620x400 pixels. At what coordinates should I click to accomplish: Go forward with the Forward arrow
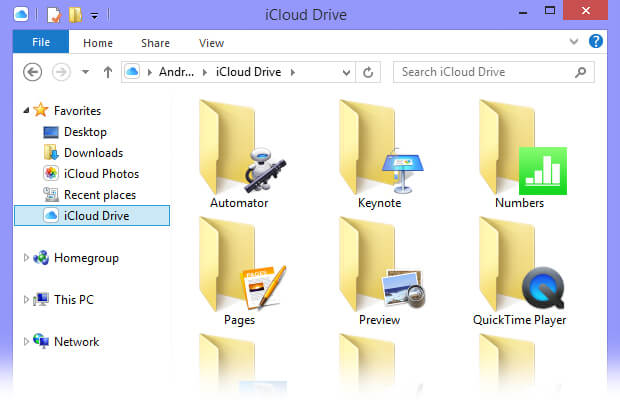(x=61, y=72)
